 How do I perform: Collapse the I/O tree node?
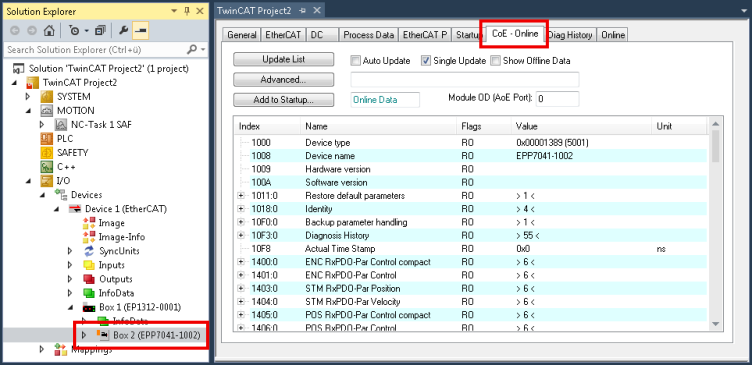tap(28, 181)
